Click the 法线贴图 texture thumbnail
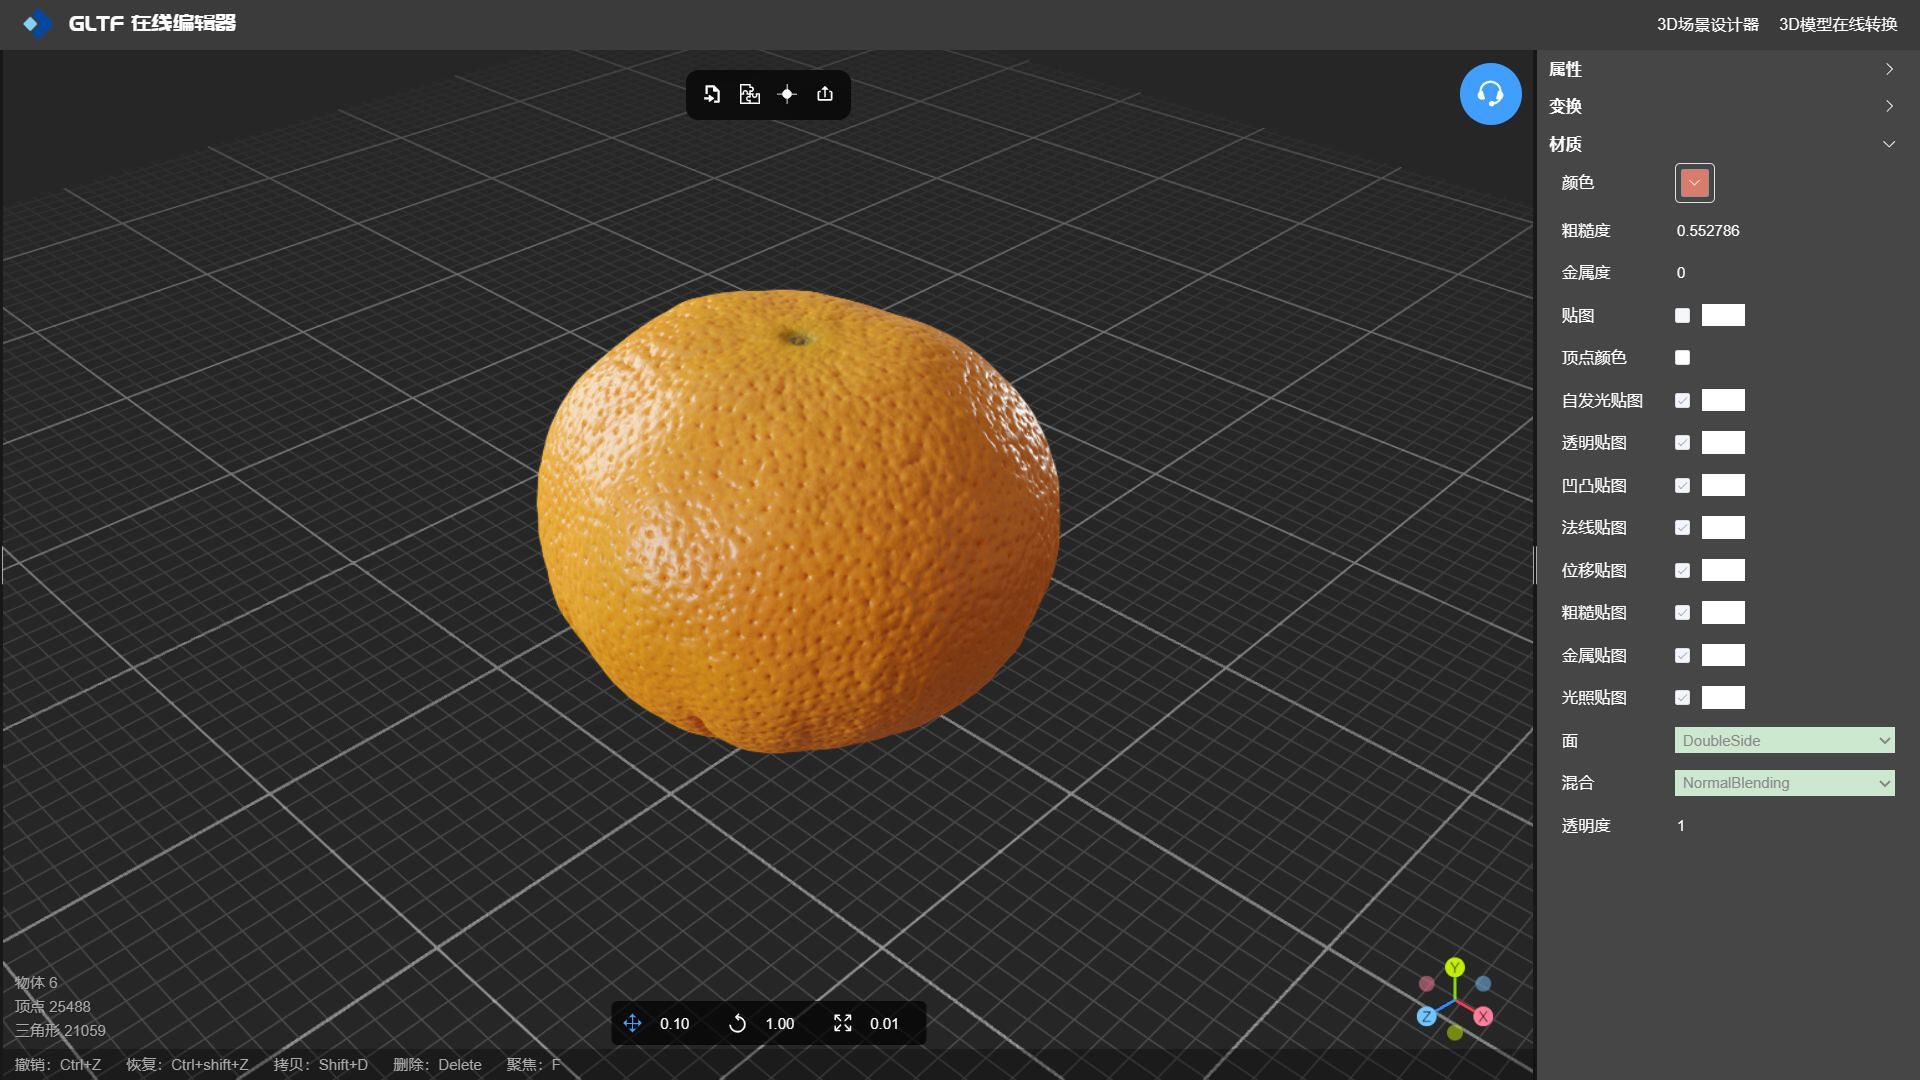Image resolution: width=1920 pixels, height=1080 pixels. click(1723, 527)
